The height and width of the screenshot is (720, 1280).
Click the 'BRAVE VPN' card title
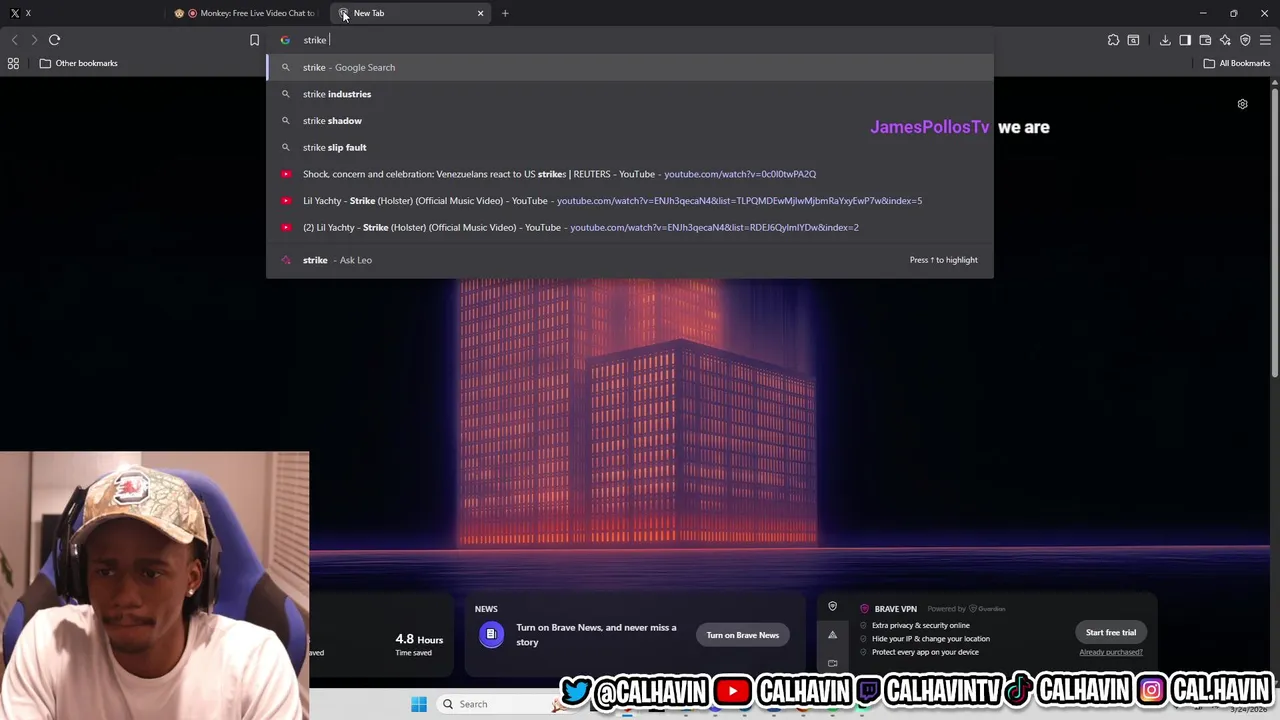click(x=895, y=609)
